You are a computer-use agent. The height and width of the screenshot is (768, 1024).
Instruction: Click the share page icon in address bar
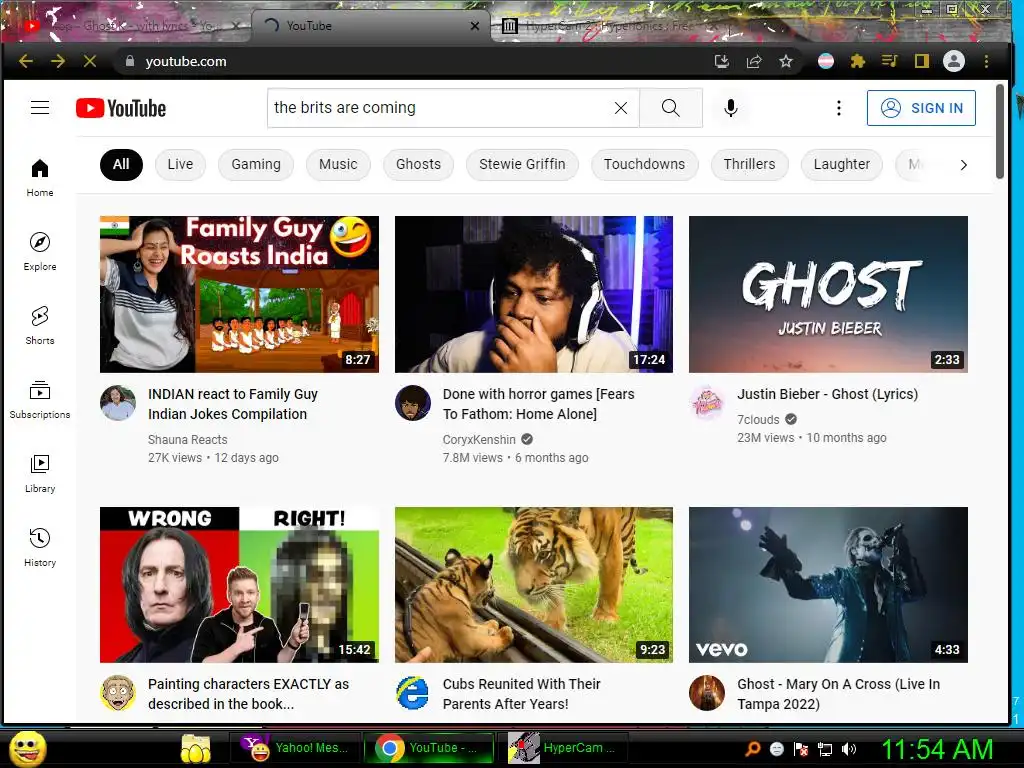(754, 61)
